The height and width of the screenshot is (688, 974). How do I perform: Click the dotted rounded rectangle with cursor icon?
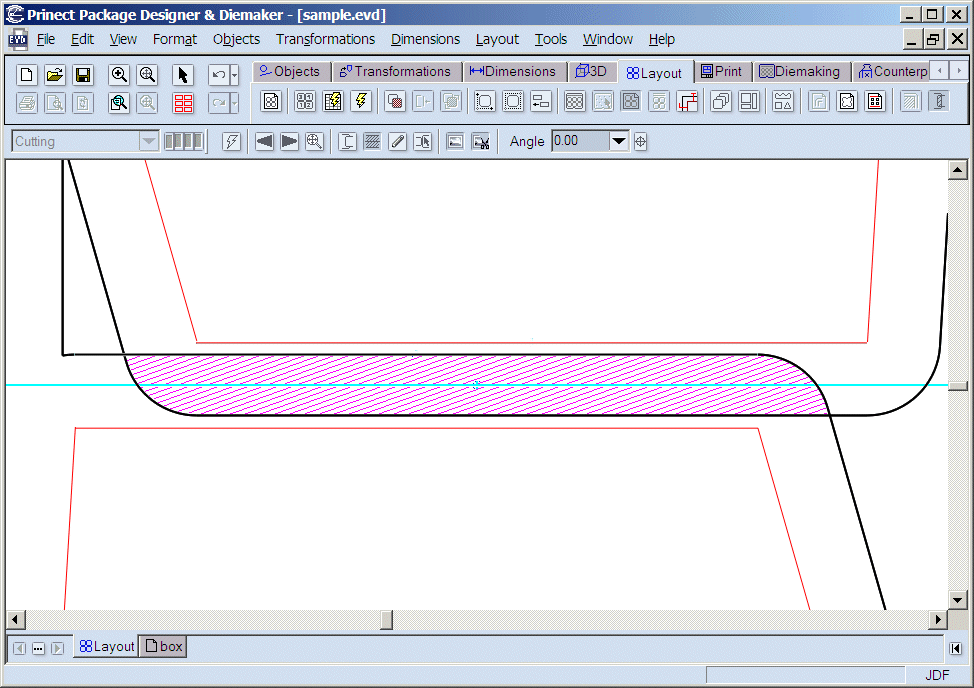tap(485, 101)
